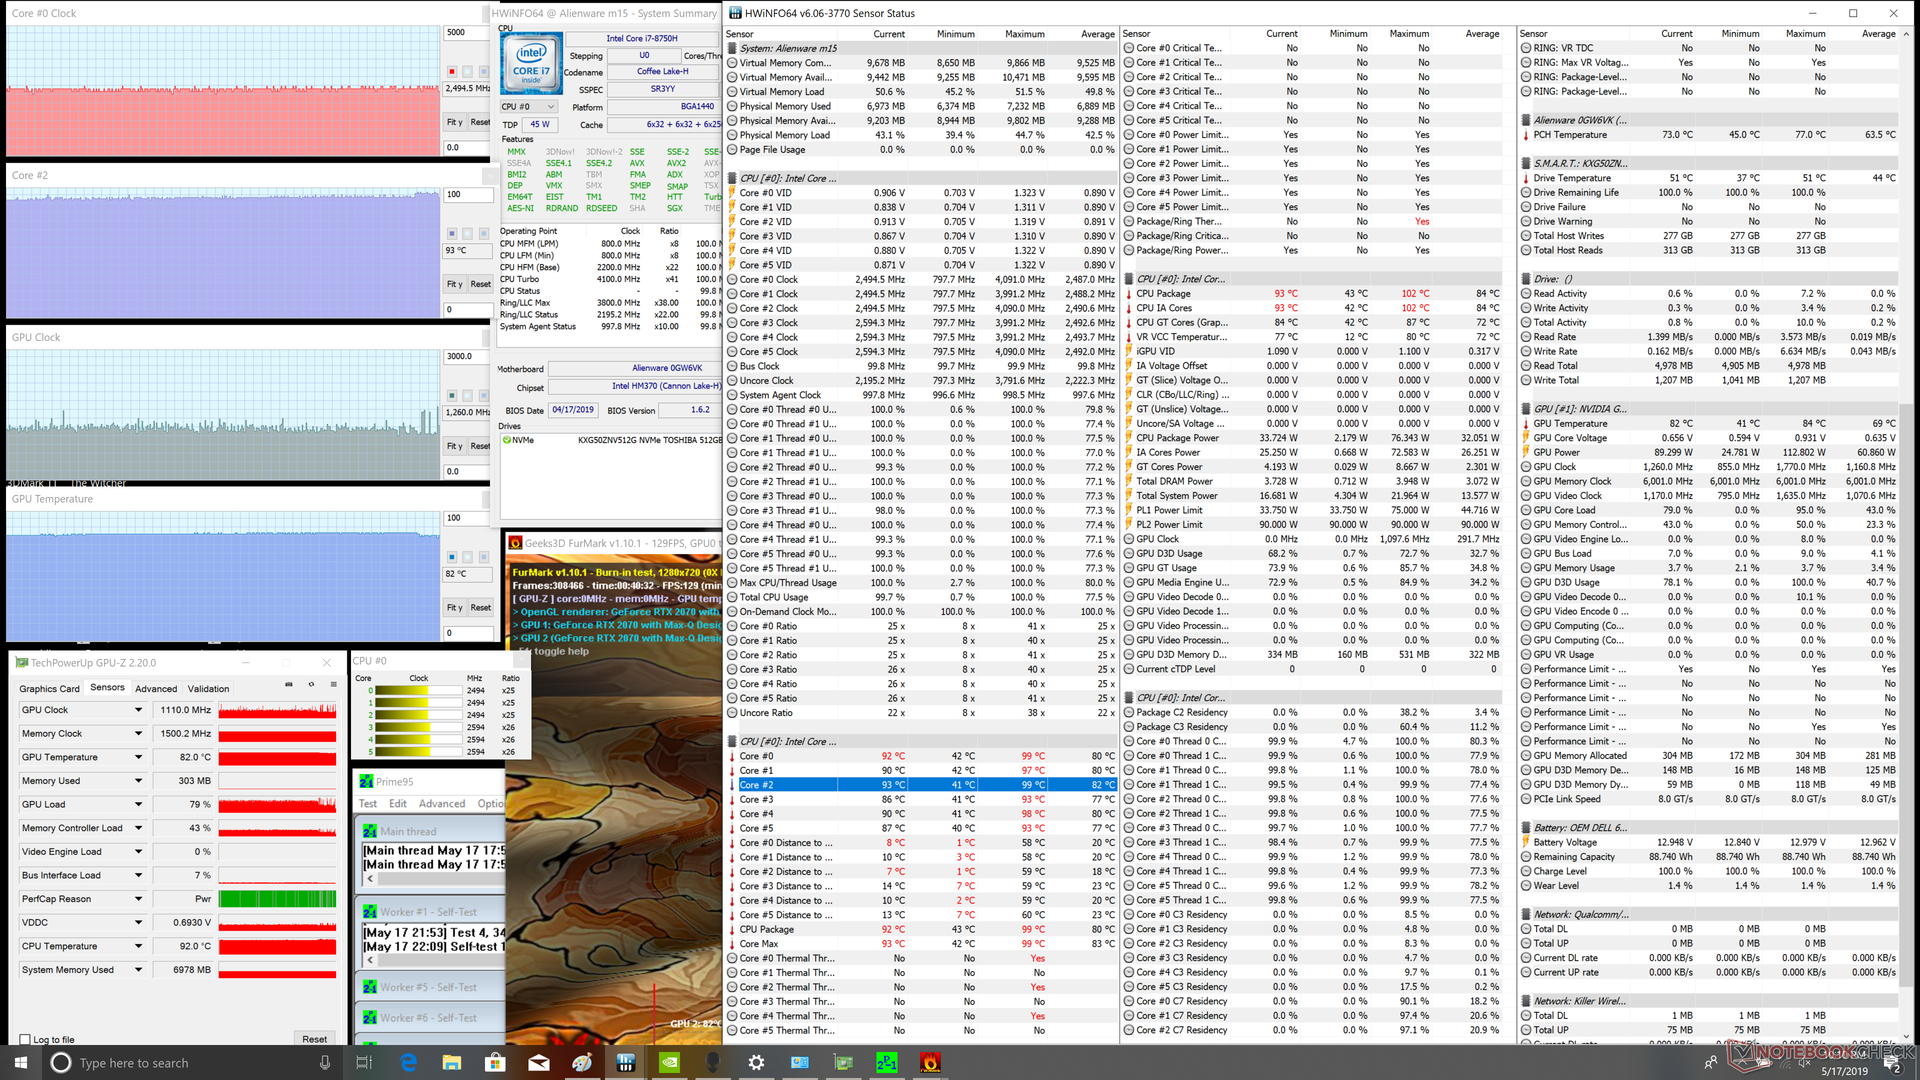Screen dimensions: 1920x1080
Task: Switch to Graphics Card tab
Action: pyautogui.click(x=49, y=688)
